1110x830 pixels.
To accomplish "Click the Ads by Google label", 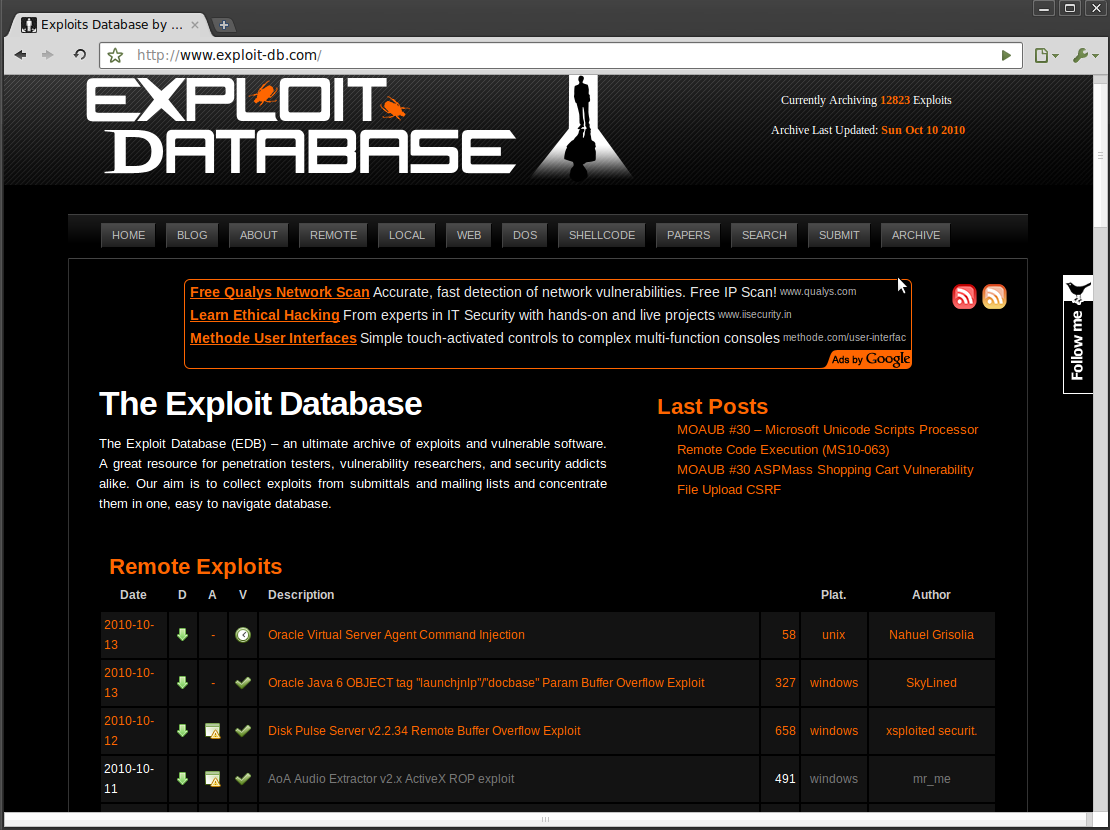I will tap(870, 359).
